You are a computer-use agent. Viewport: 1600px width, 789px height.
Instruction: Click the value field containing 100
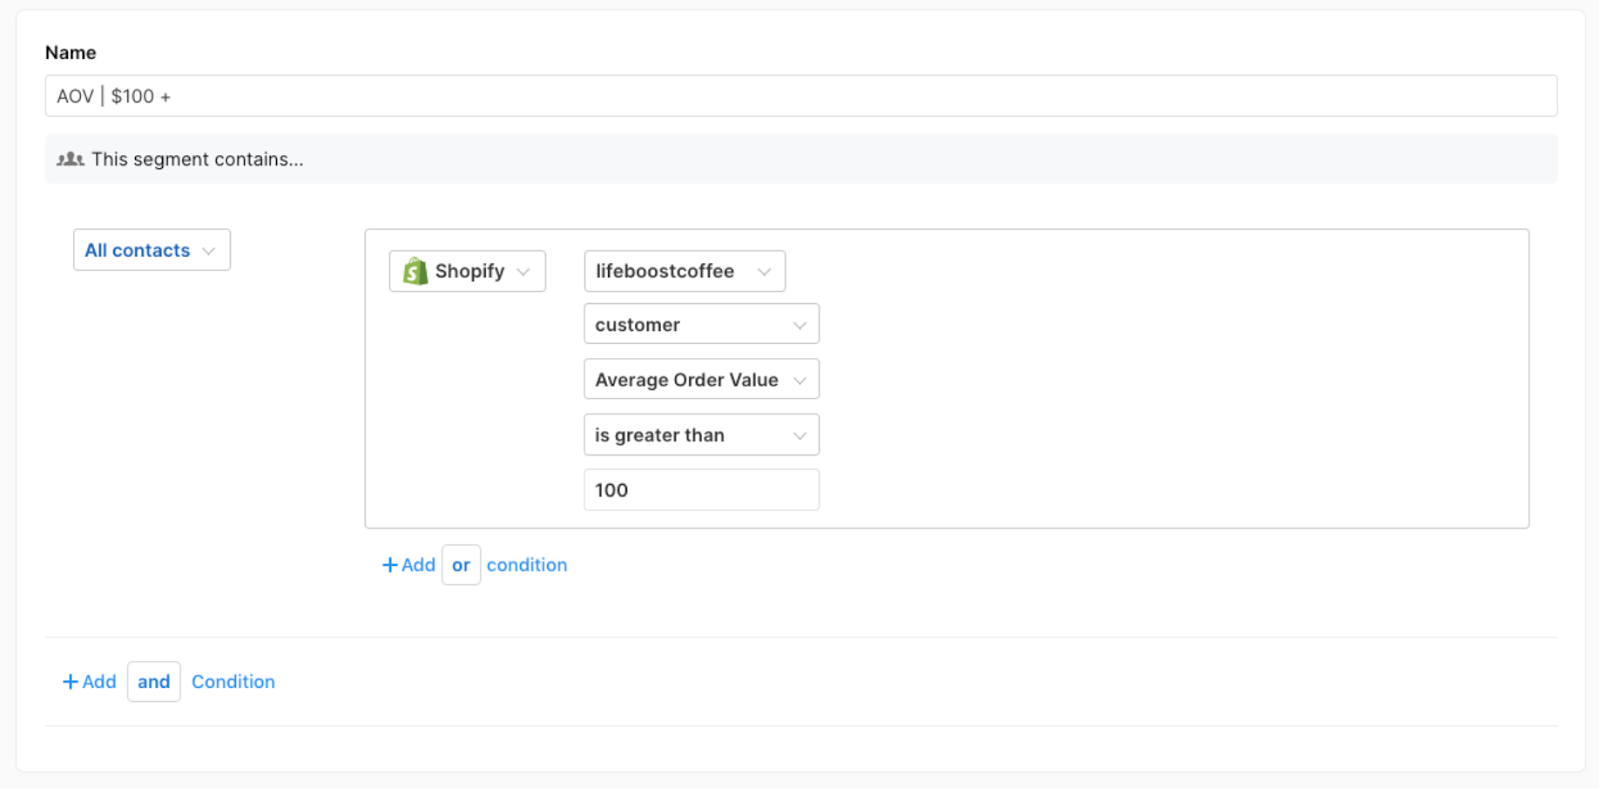701,490
